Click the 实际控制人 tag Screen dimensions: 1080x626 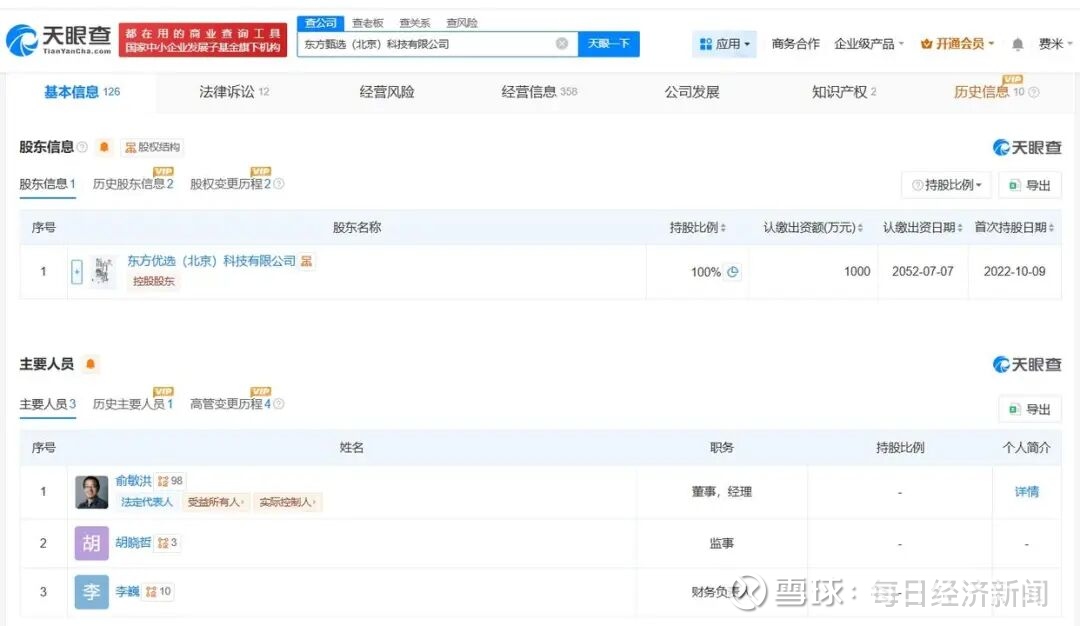tap(287, 502)
